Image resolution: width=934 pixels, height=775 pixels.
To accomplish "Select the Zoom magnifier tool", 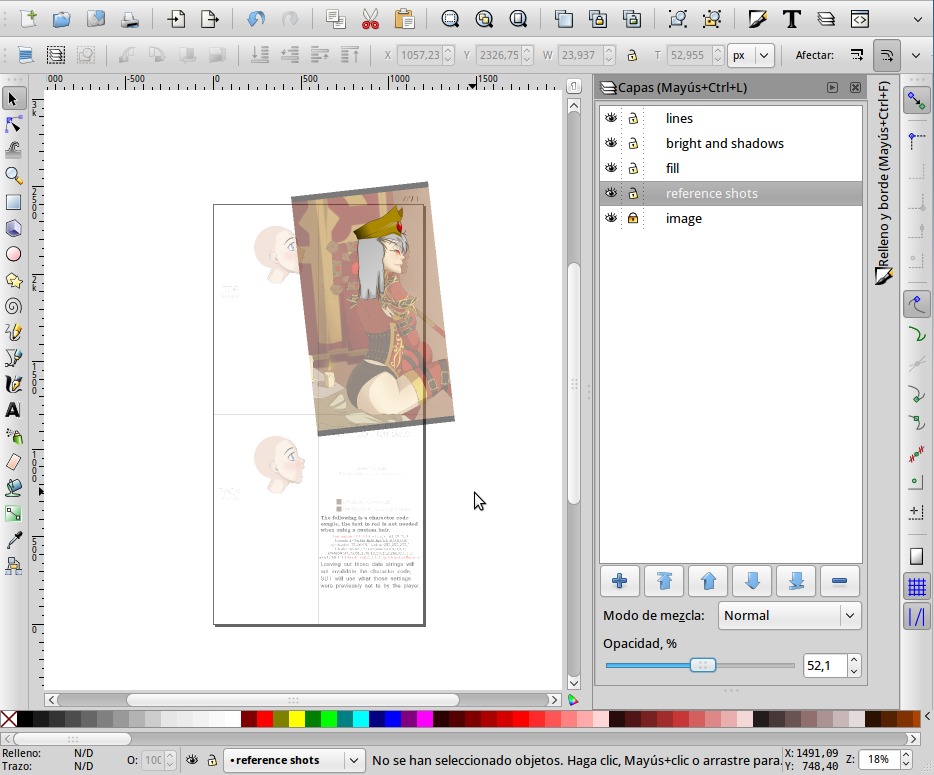I will [14, 176].
